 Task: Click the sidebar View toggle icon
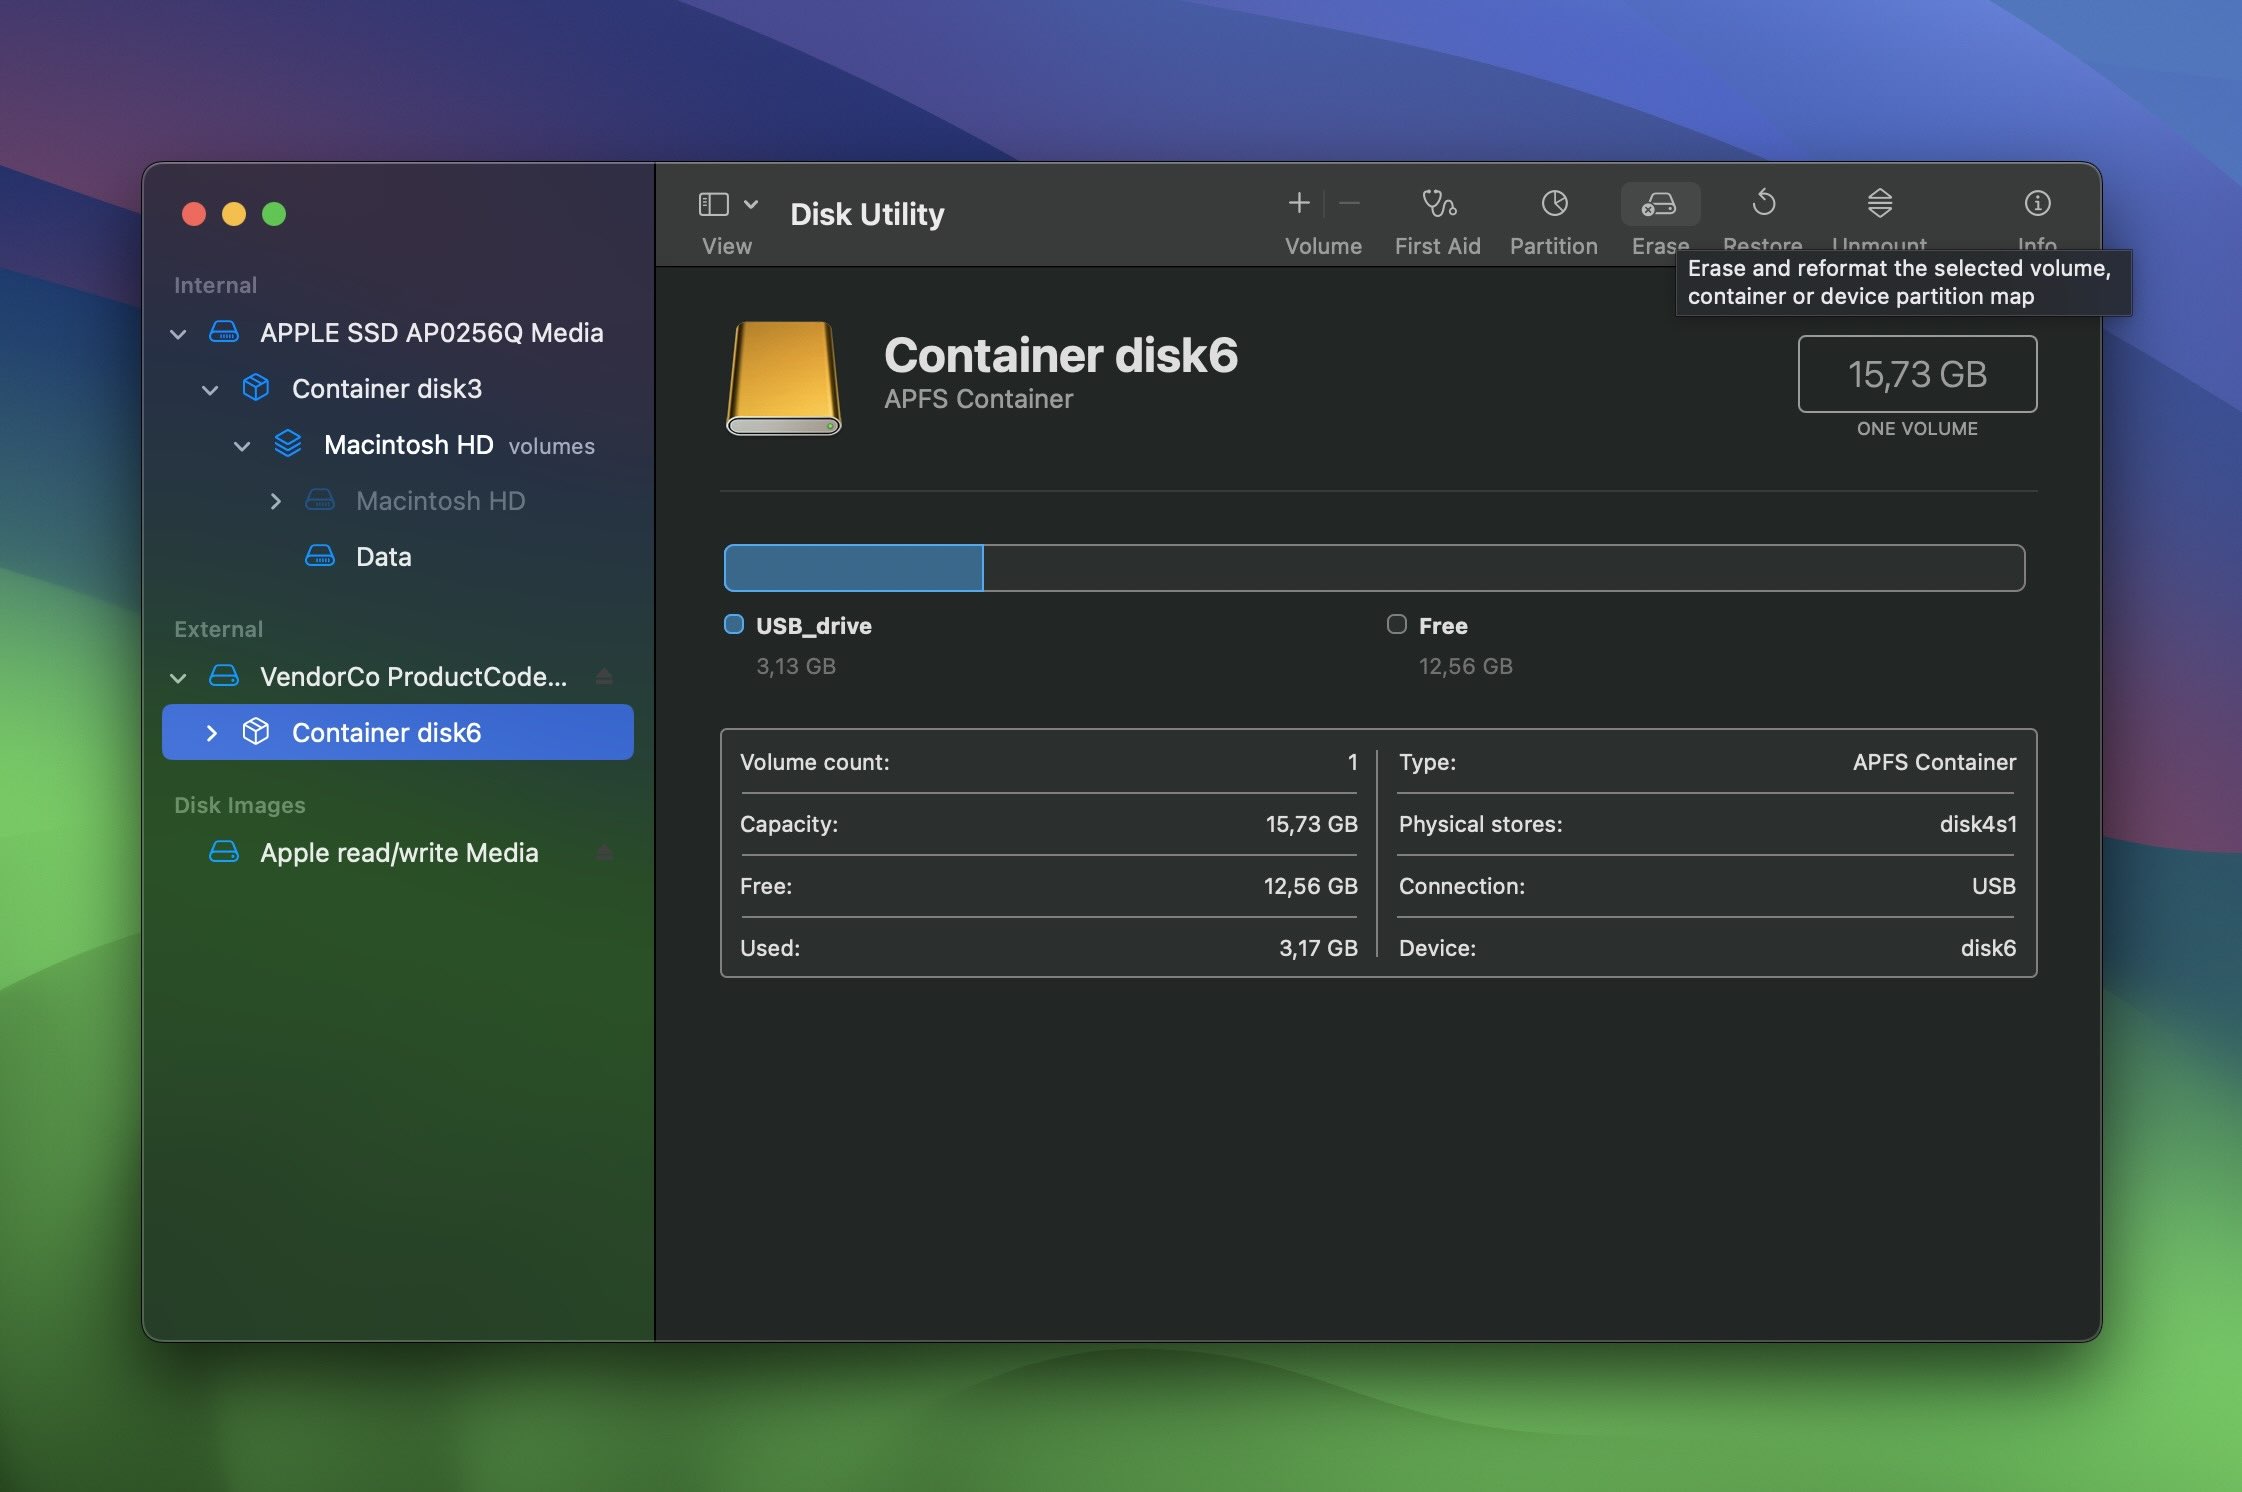pos(713,204)
